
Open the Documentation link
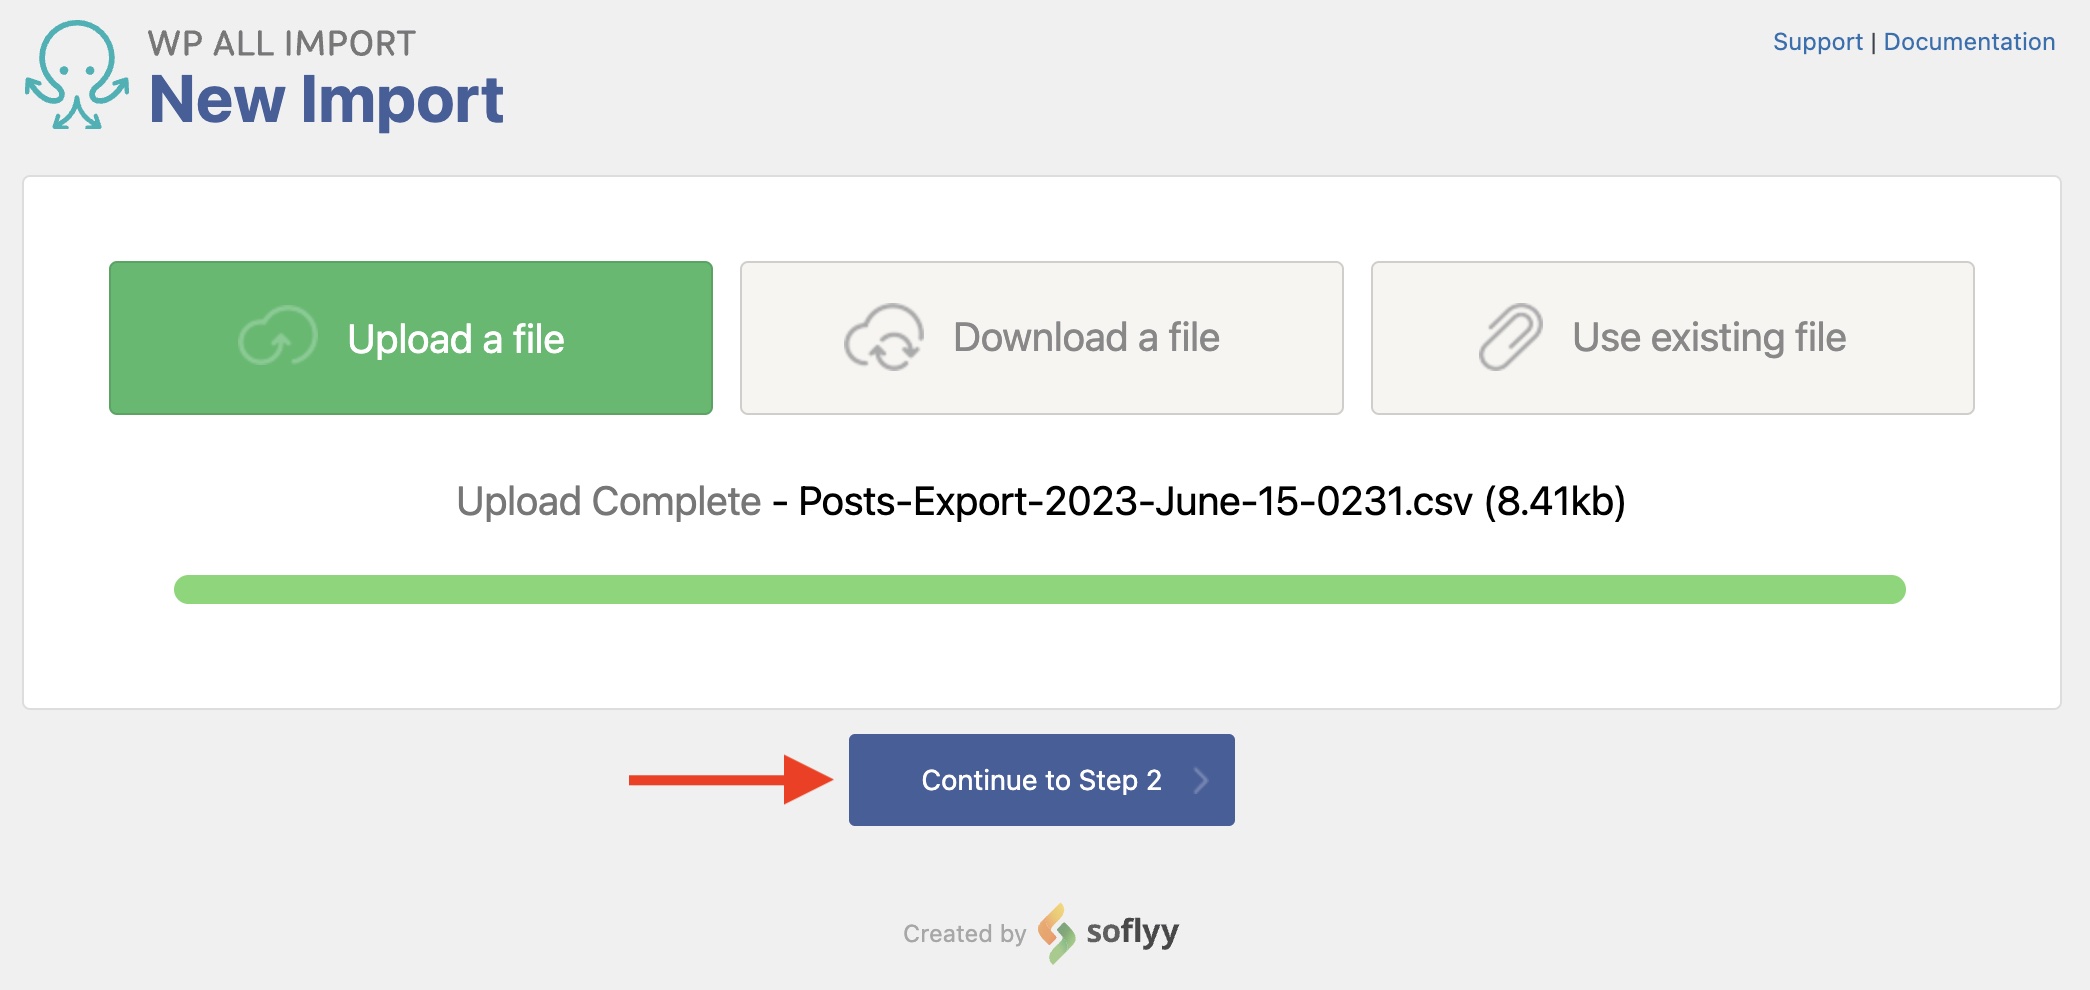coord(1969,42)
